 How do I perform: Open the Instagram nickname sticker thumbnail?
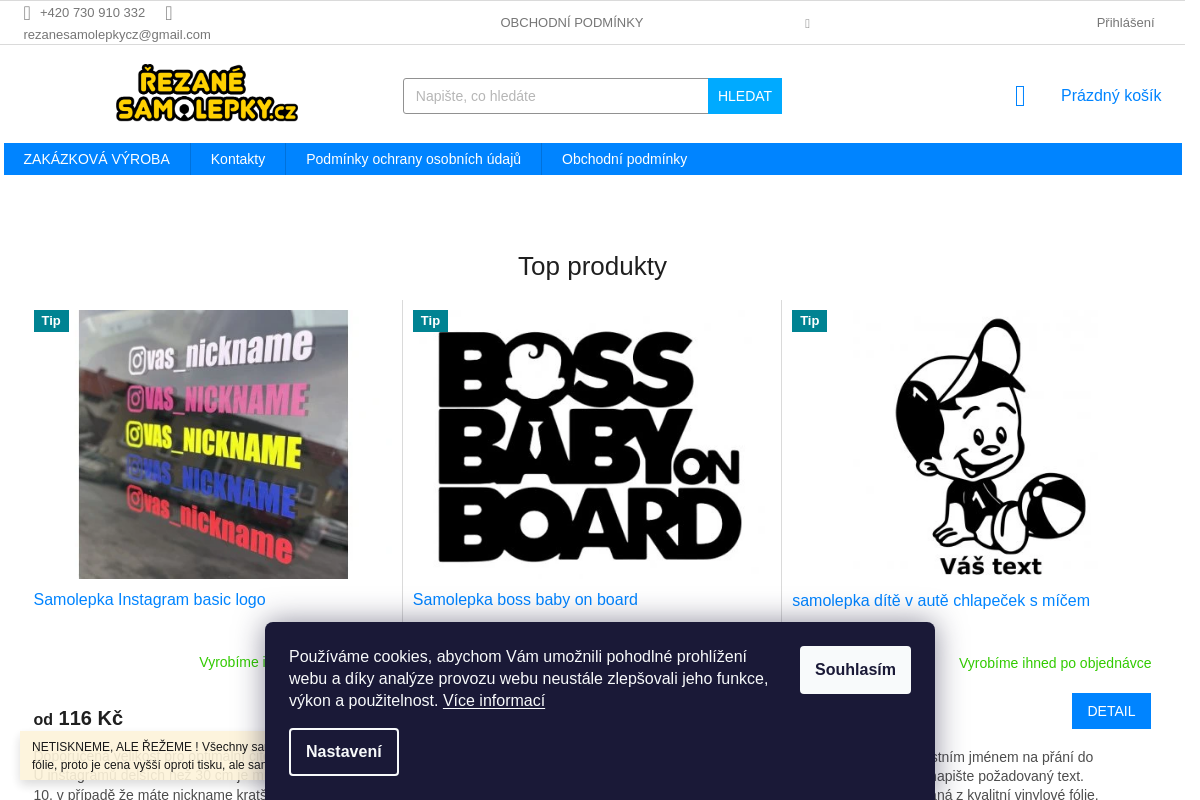(x=213, y=444)
